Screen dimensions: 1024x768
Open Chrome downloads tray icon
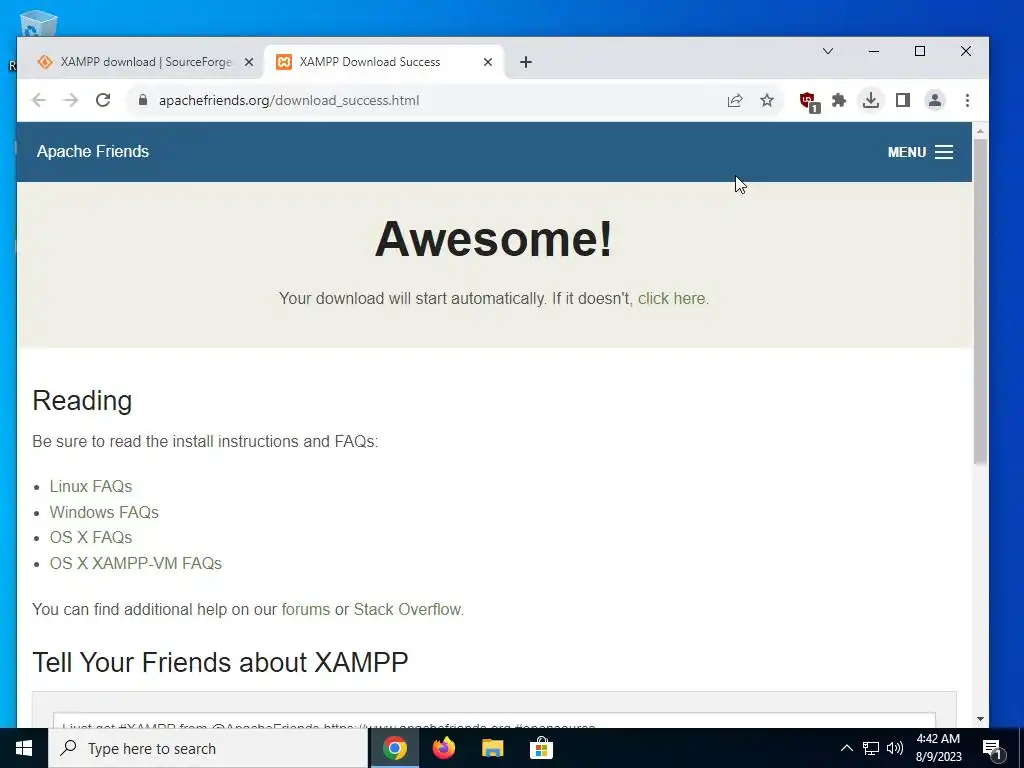[x=871, y=101]
